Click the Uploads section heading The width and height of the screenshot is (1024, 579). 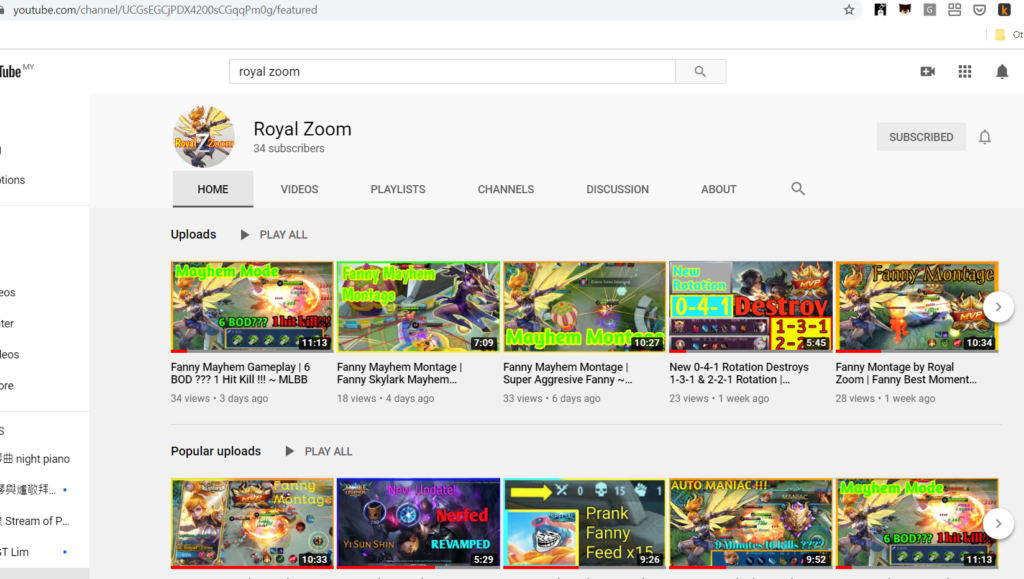coord(193,234)
